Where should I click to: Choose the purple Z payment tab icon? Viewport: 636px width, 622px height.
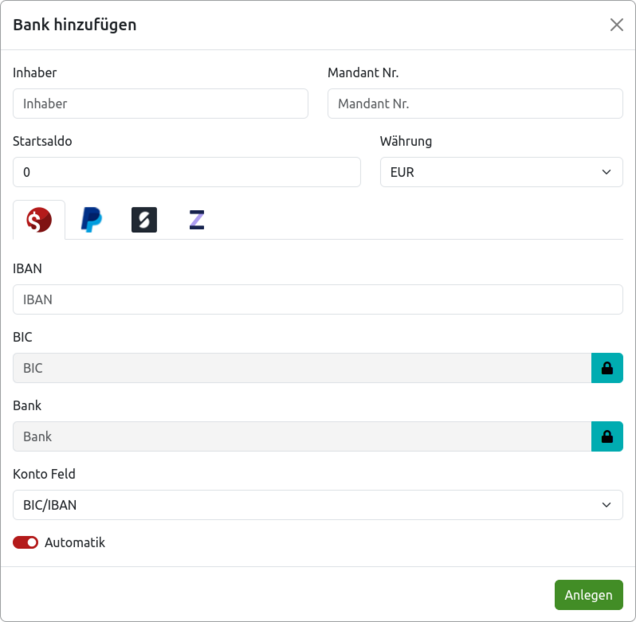197,220
